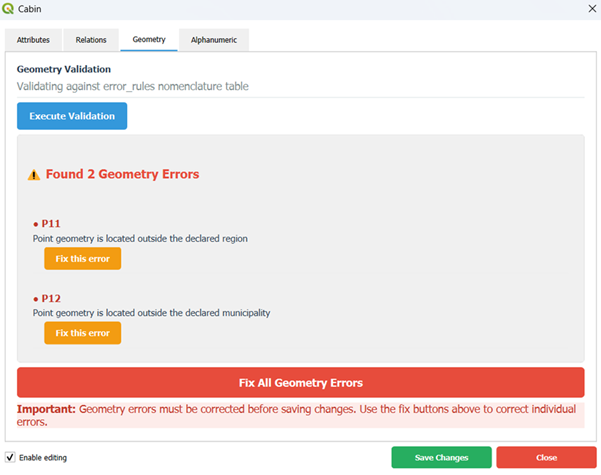Click the warning triangle icon
This screenshot has height=475, width=601.
click(x=34, y=175)
